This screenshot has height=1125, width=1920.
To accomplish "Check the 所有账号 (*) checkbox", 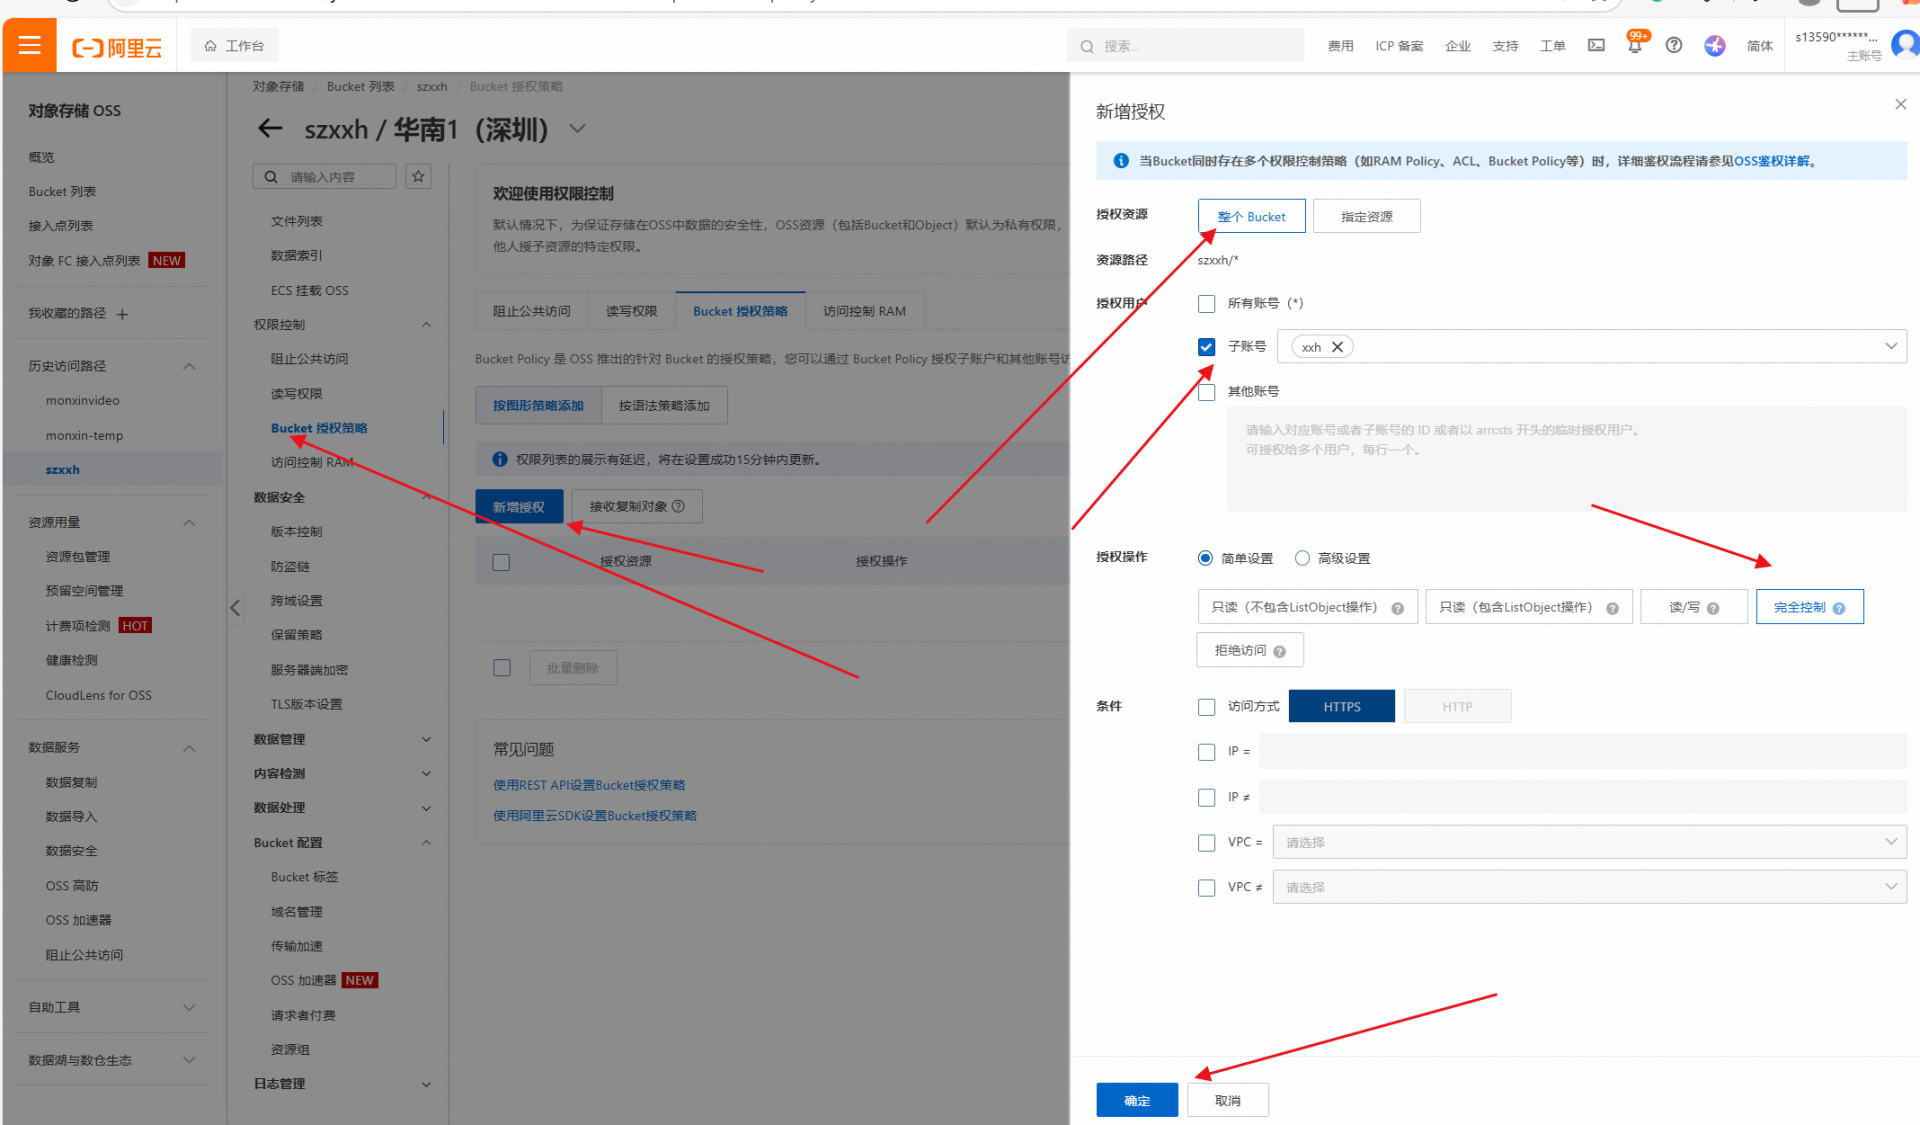I will [x=1207, y=303].
